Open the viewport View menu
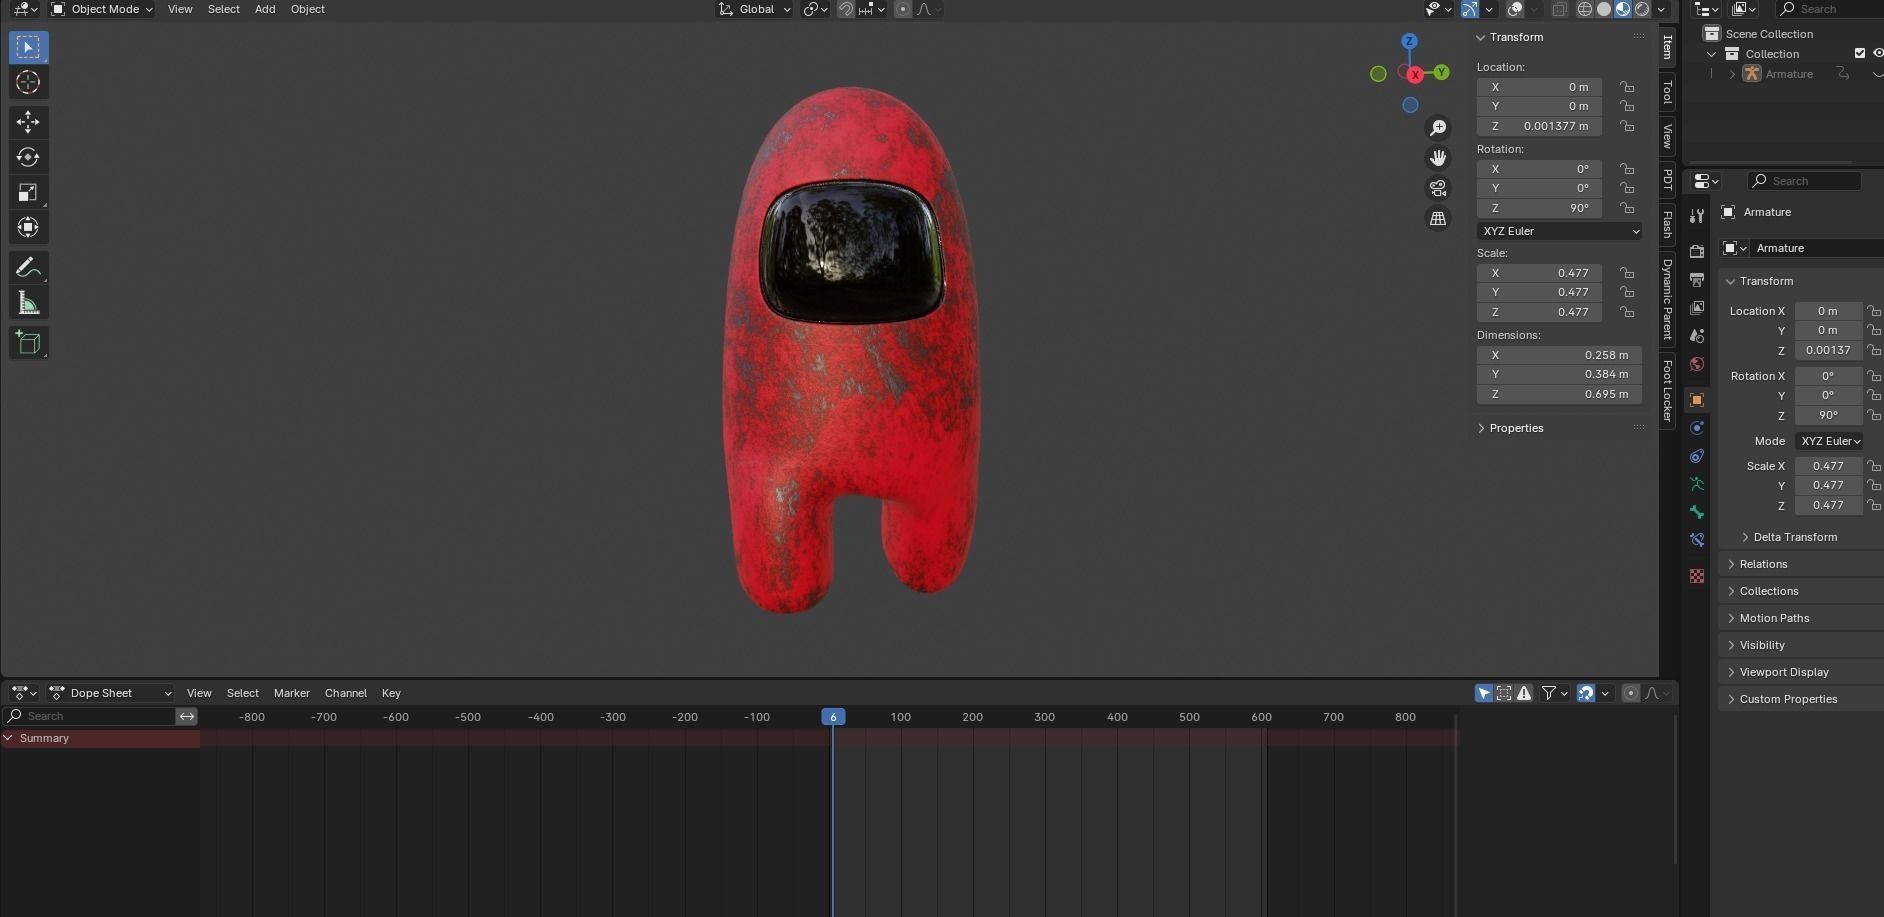The width and height of the screenshot is (1884, 917). 180,9
